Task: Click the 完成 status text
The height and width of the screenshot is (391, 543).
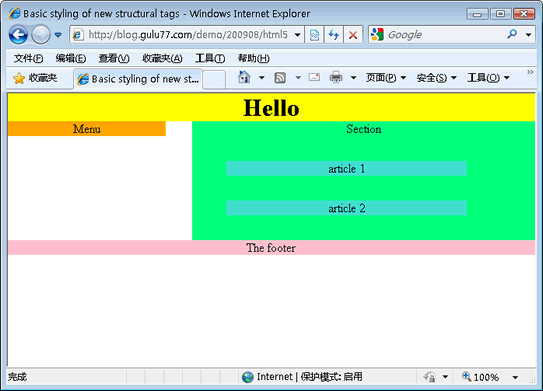Action: pyautogui.click(x=17, y=377)
